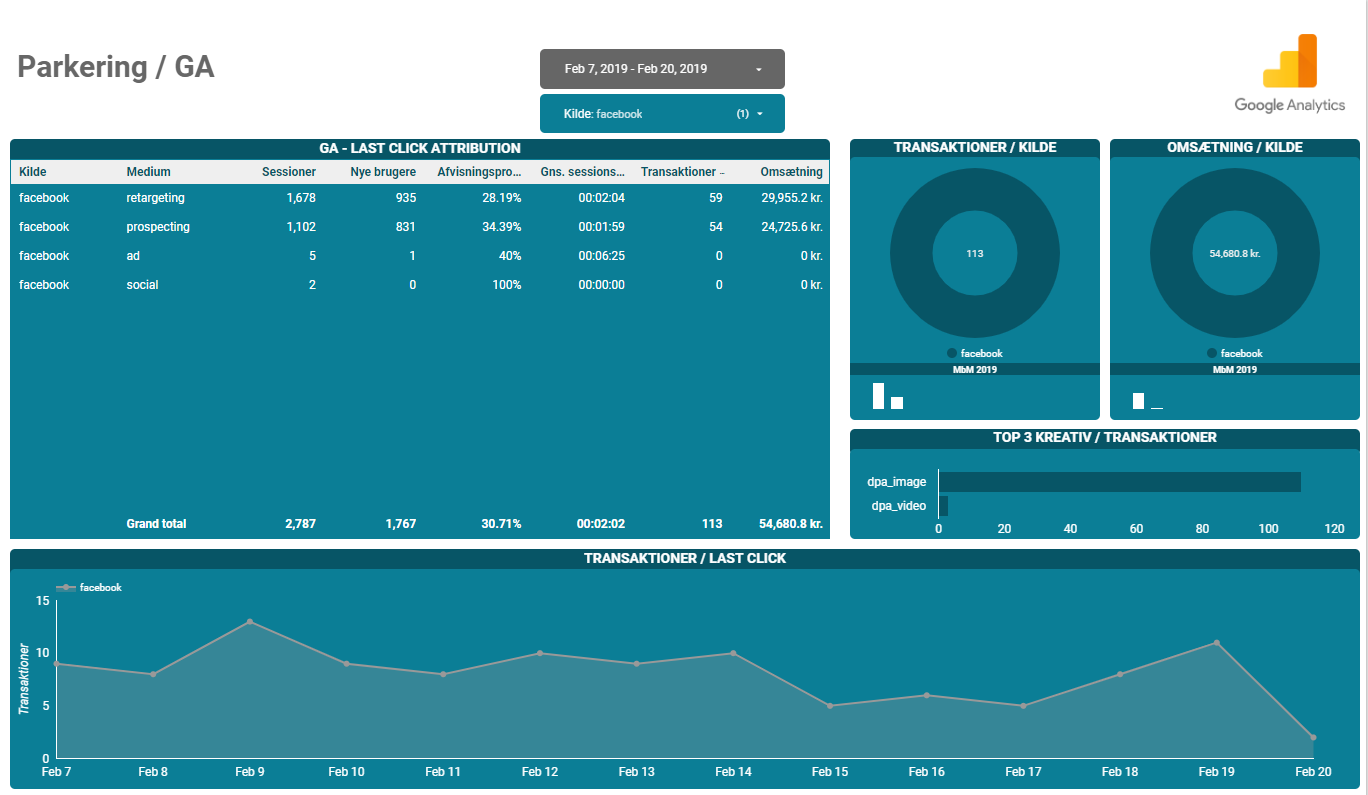Open the date range Feb 7 - Feb 20 dropdown
Image resolution: width=1368 pixels, height=795 pixels.
click(662, 69)
